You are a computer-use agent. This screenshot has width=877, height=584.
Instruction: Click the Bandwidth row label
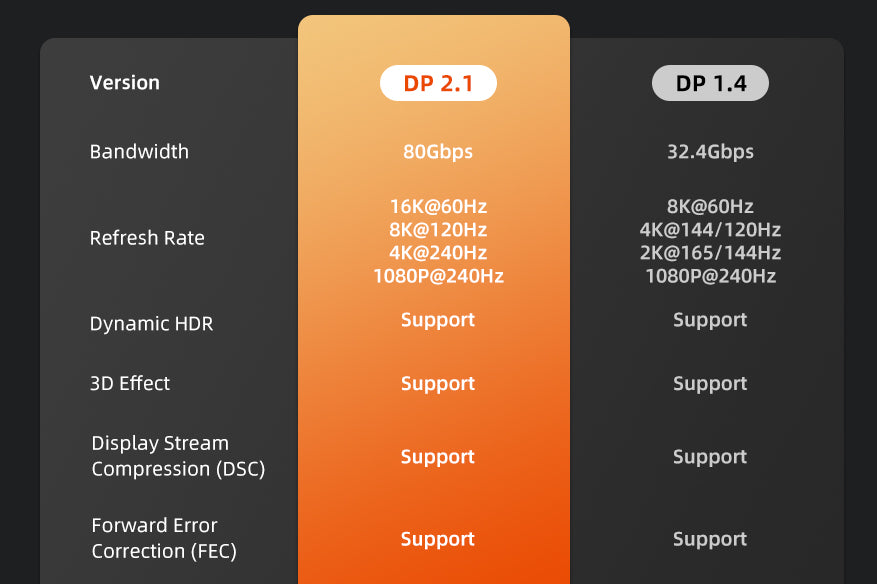[139, 152]
